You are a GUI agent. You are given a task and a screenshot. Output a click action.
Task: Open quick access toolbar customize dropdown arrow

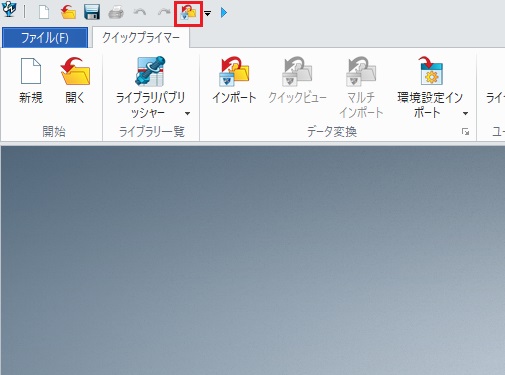pos(208,13)
